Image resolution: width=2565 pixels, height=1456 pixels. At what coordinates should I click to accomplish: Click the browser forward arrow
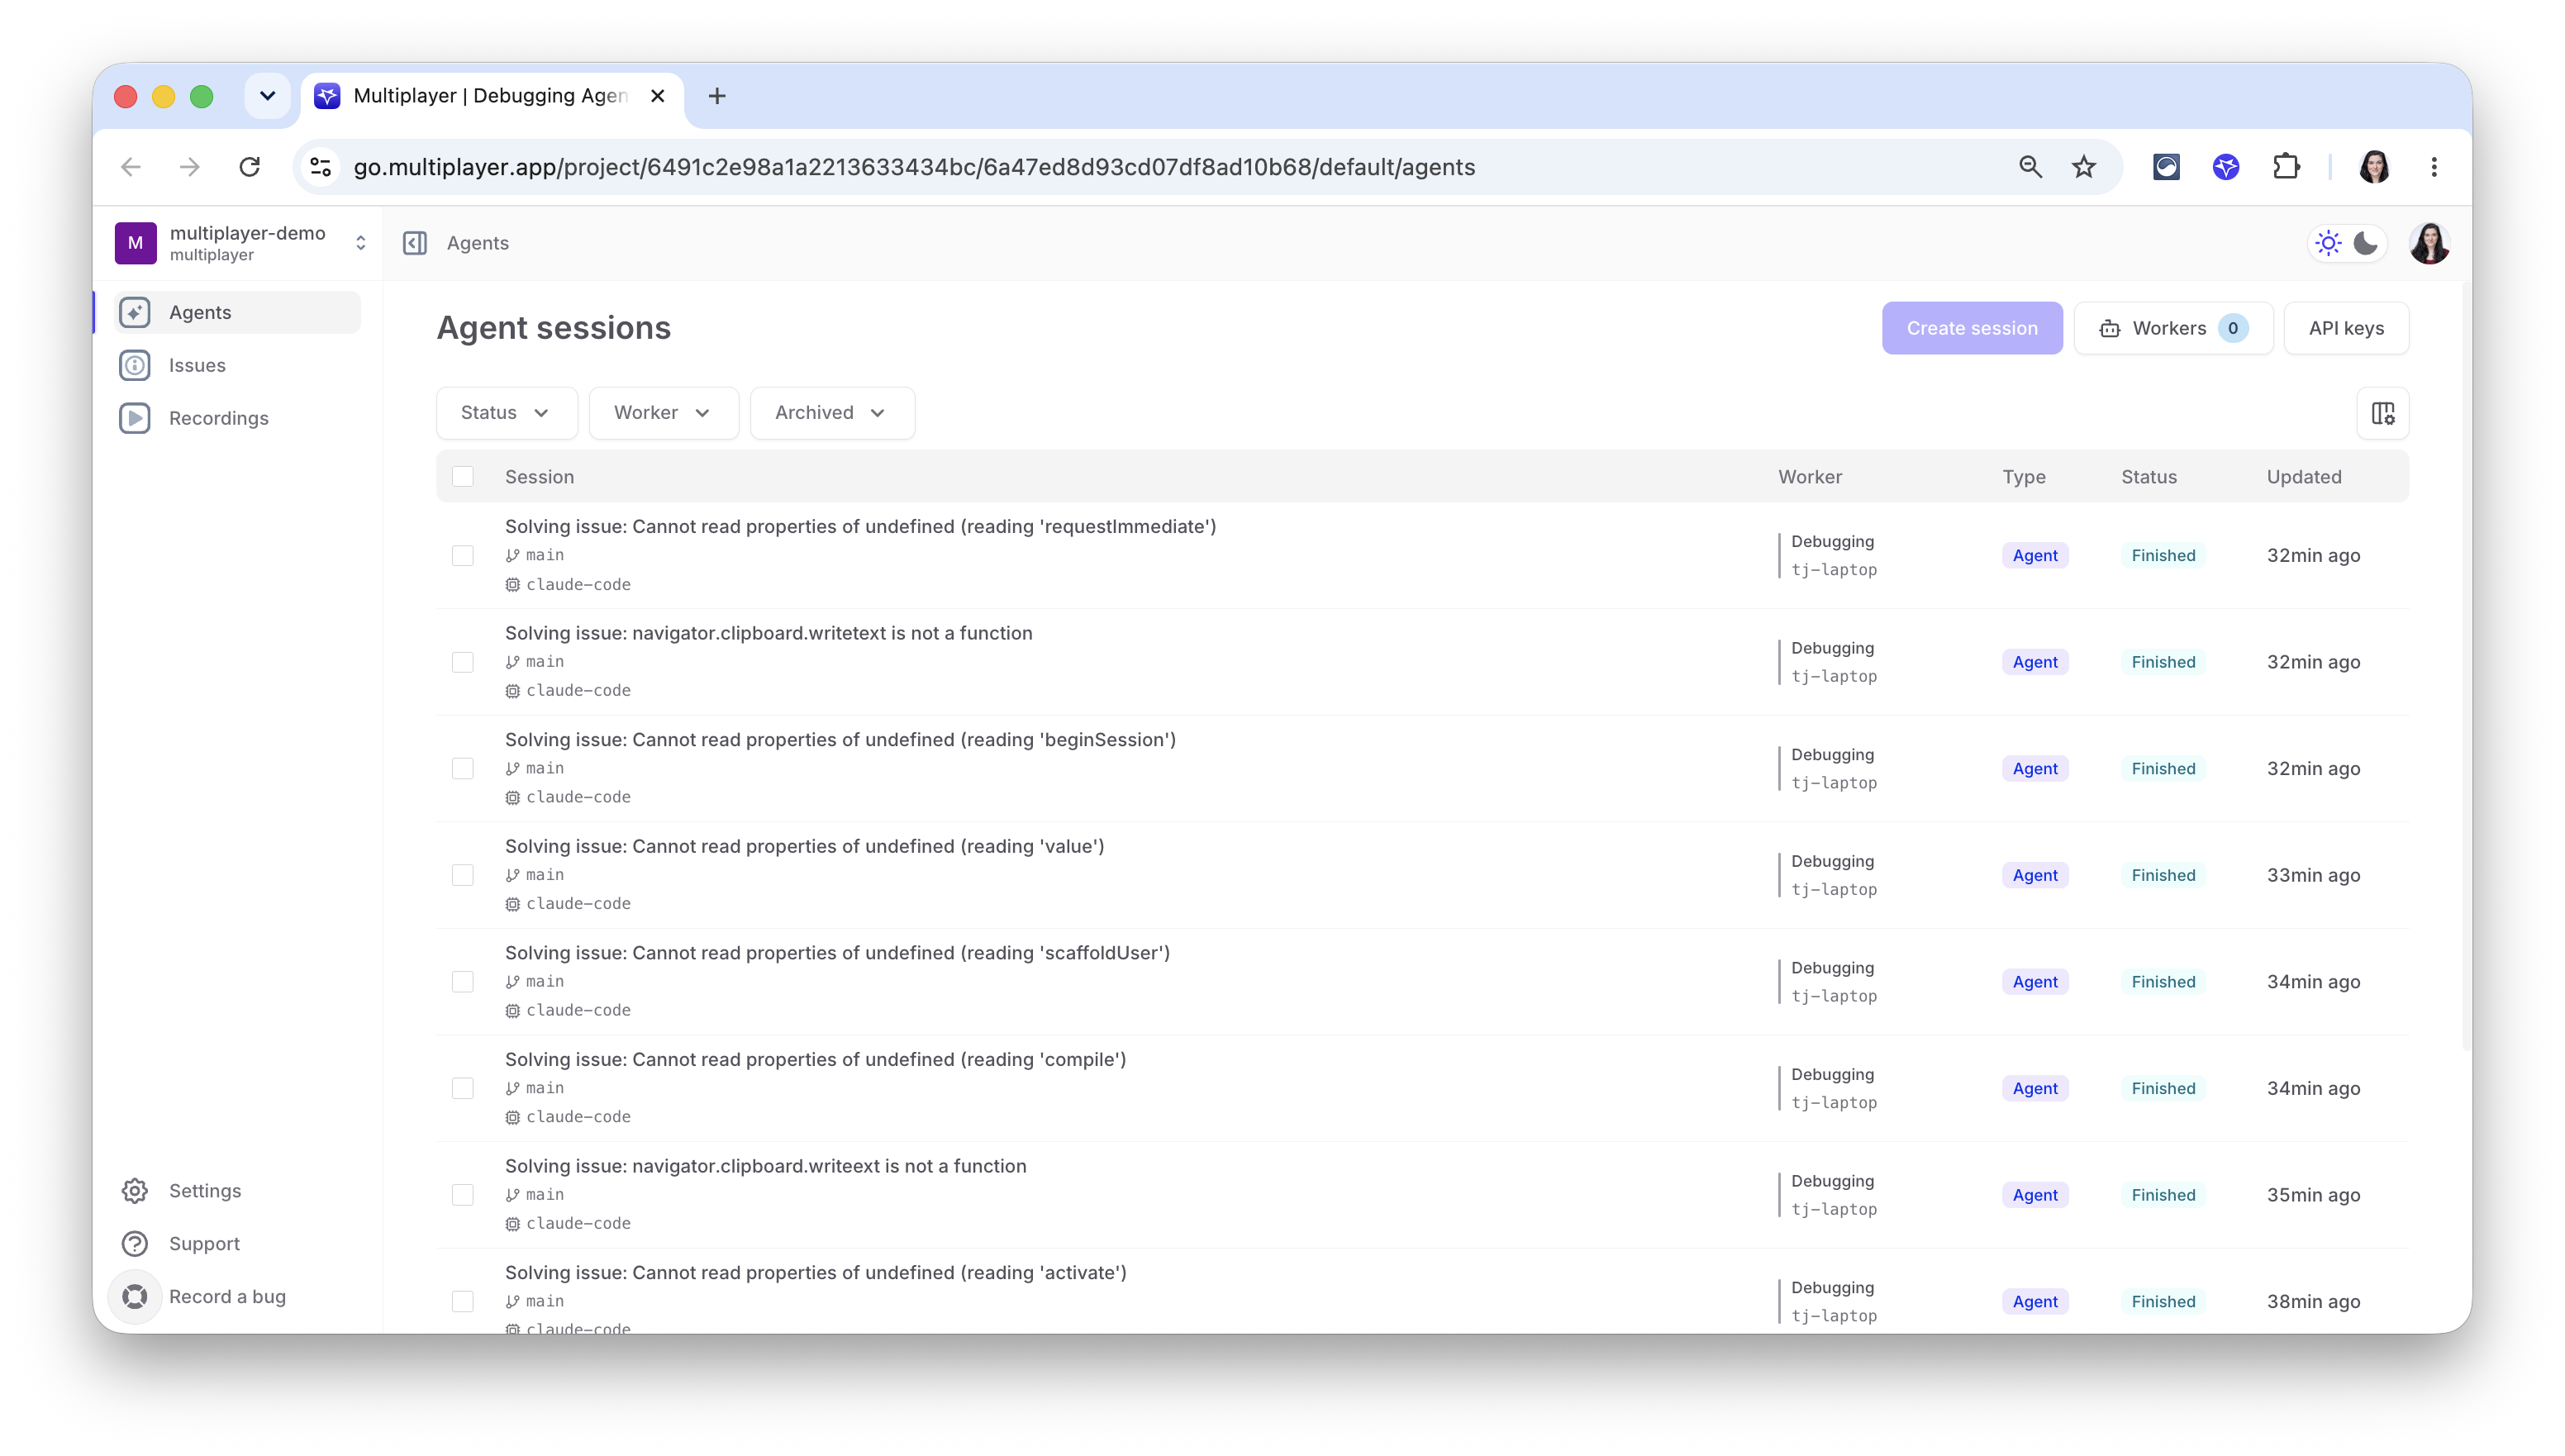190,167
